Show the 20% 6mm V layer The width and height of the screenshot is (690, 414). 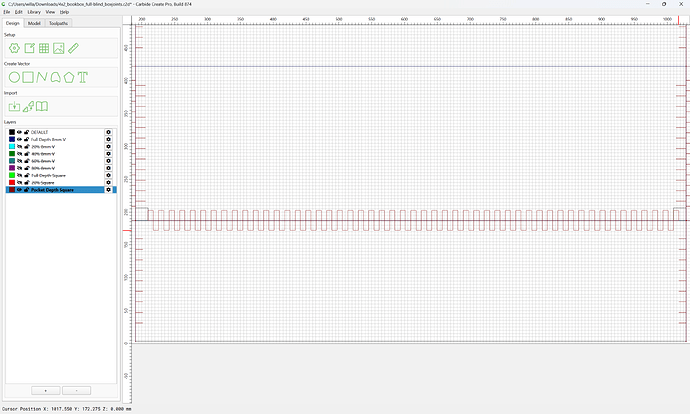coord(19,147)
